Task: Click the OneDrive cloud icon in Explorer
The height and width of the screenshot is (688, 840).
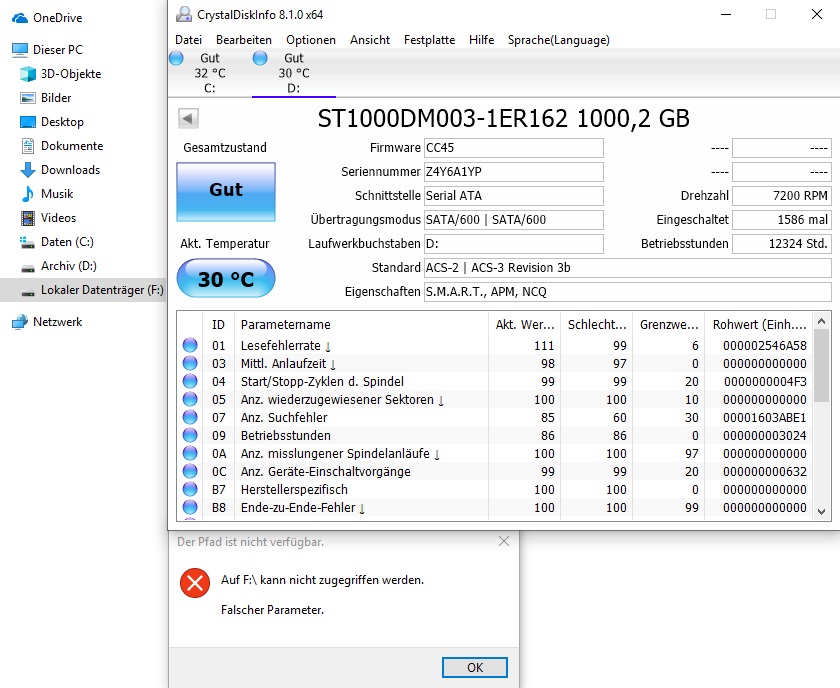Action: (x=20, y=18)
